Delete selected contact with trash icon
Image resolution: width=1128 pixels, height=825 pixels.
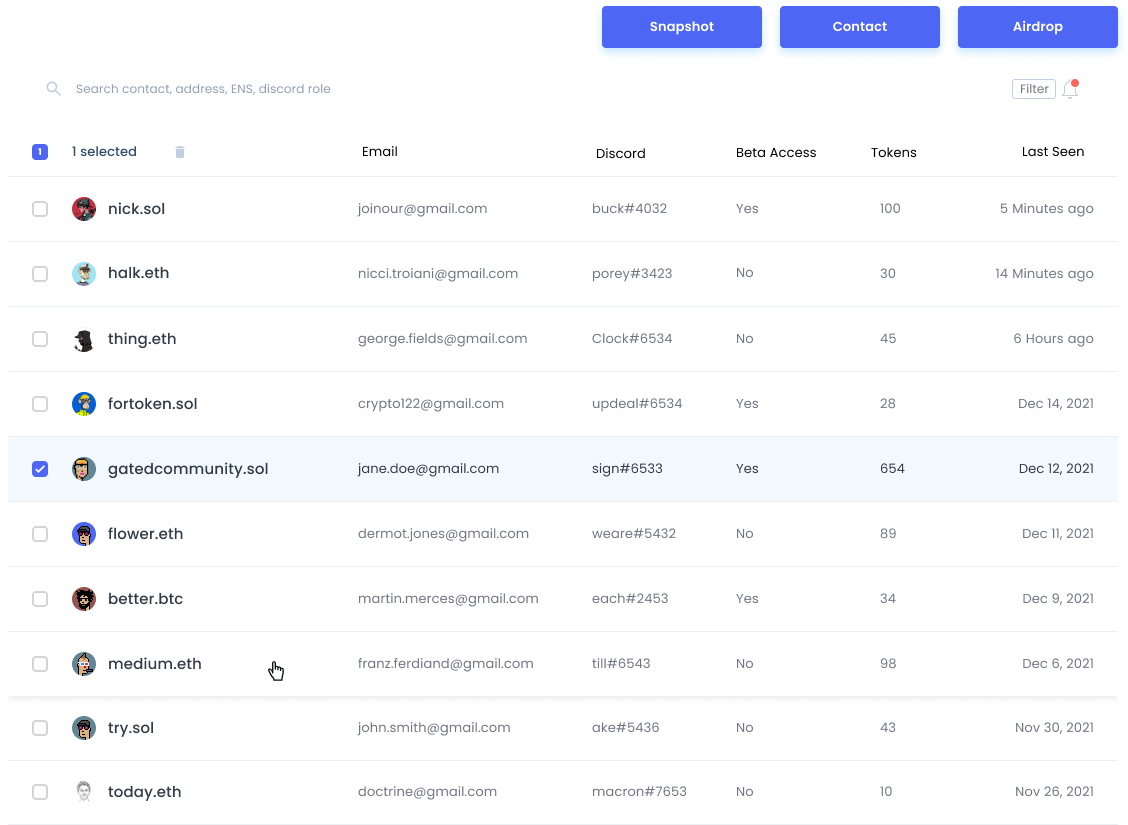click(x=180, y=152)
